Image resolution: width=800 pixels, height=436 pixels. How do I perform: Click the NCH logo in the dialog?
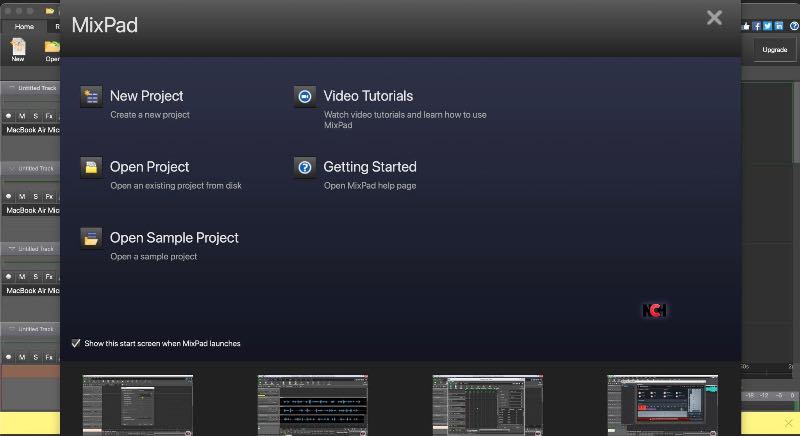(654, 311)
